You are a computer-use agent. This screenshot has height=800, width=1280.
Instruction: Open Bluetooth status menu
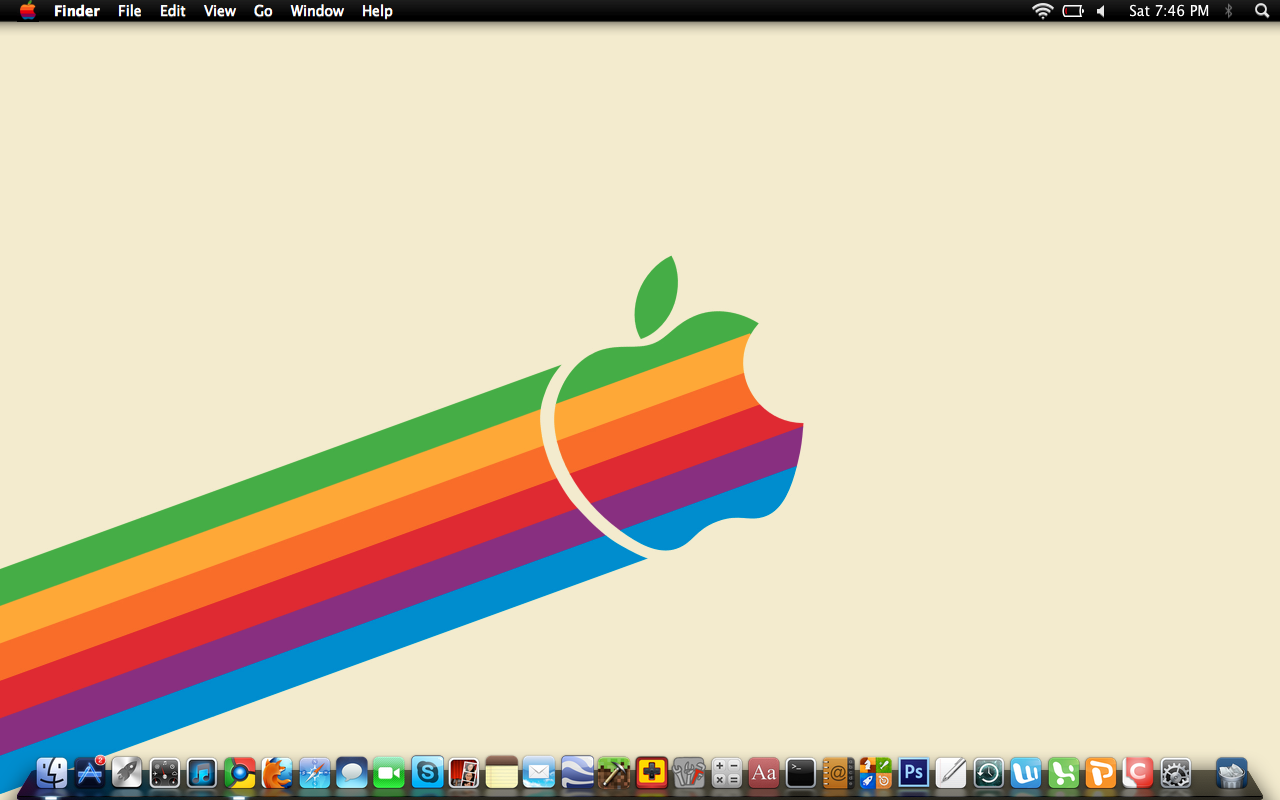coord(1229,11)
